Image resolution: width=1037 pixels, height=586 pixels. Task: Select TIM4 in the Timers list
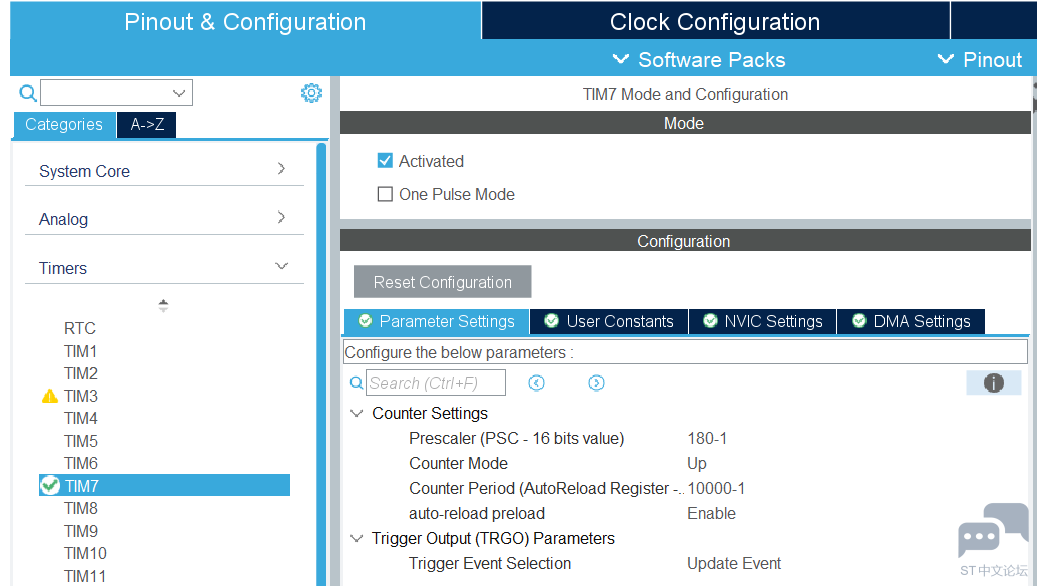click(81, 419)
